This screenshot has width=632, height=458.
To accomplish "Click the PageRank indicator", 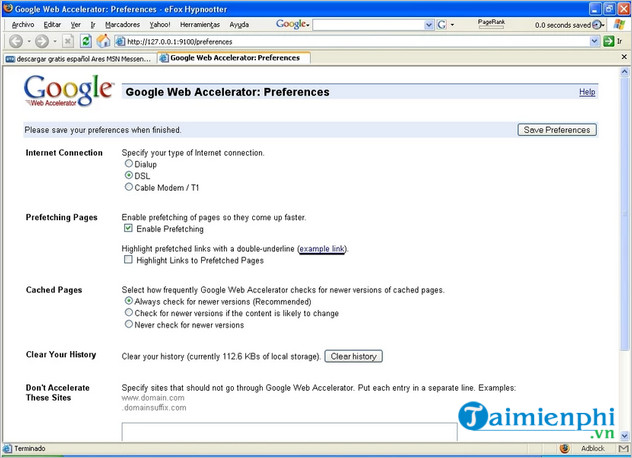I will click(x=491, y=24).
